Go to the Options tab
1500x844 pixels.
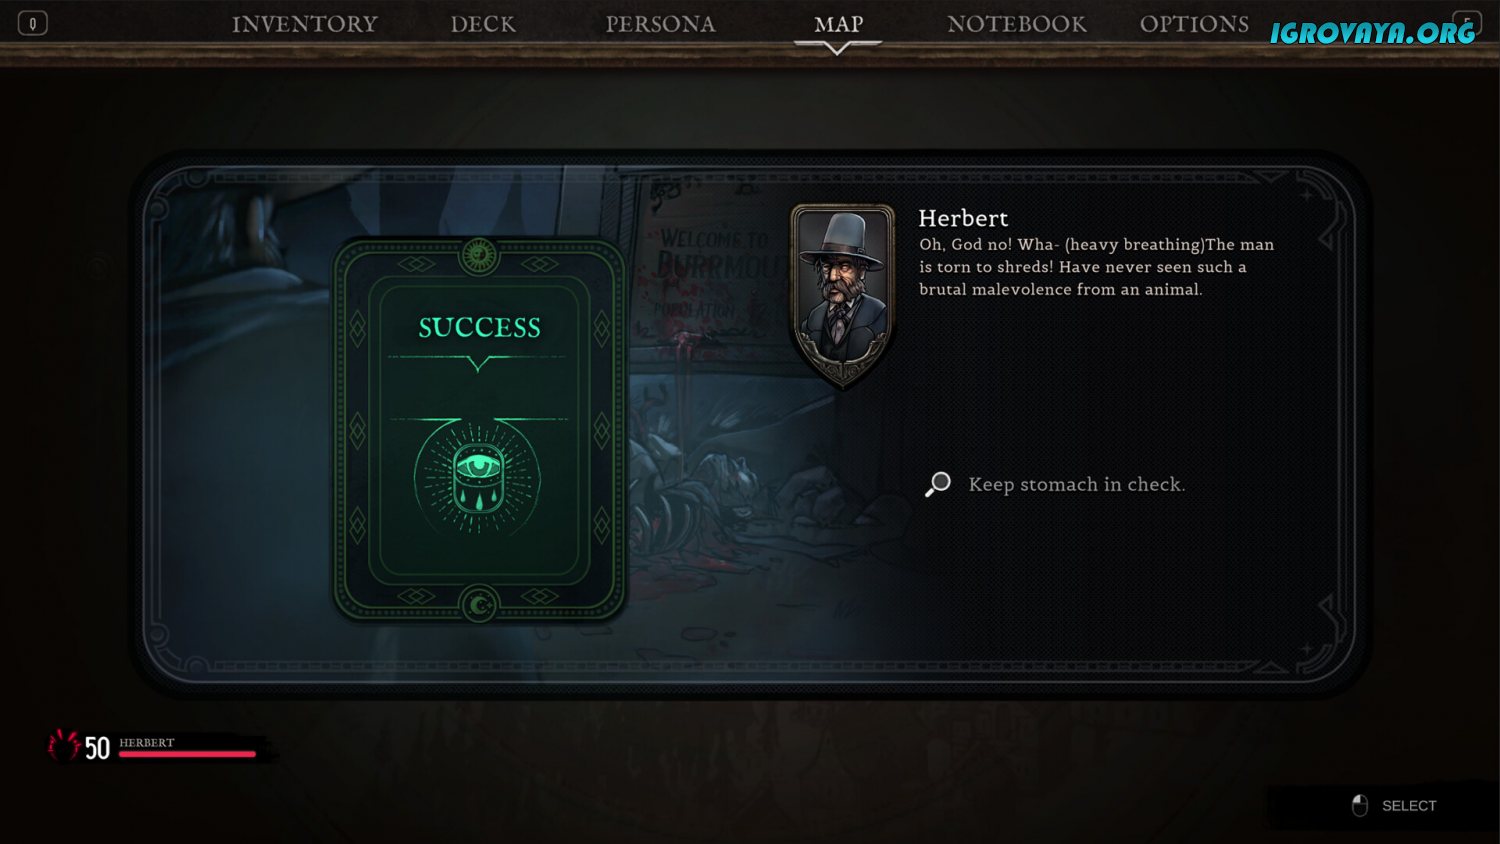pyautogui.click(x=1194, y=24)
